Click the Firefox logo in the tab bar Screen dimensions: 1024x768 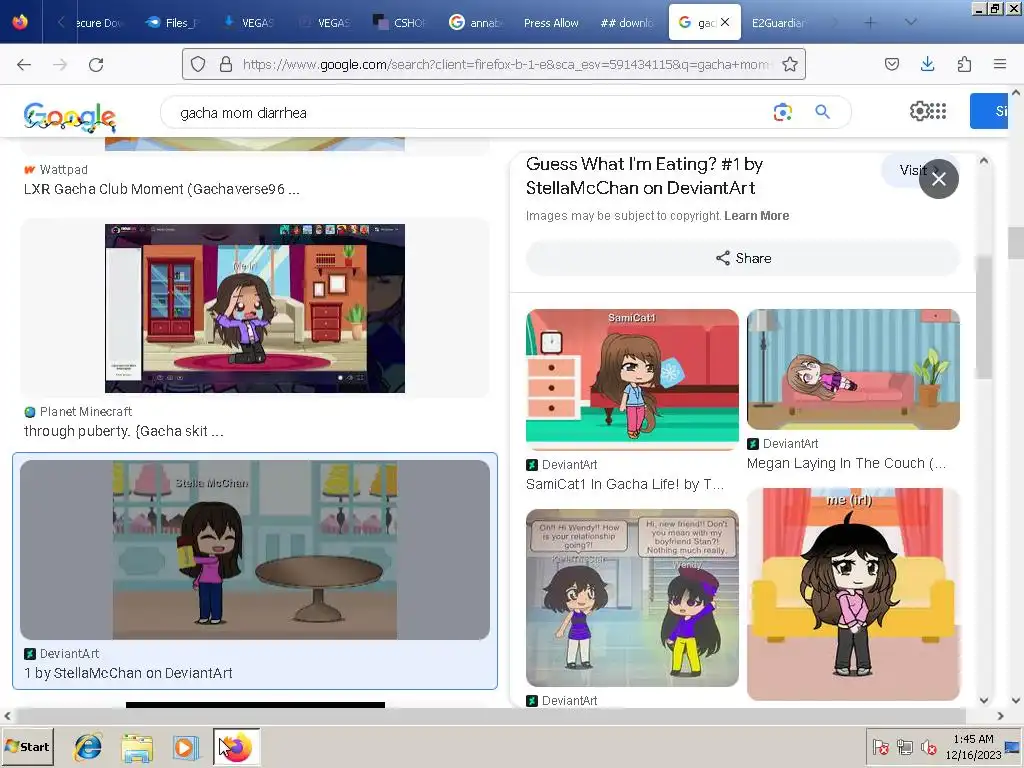click(20, 22)
